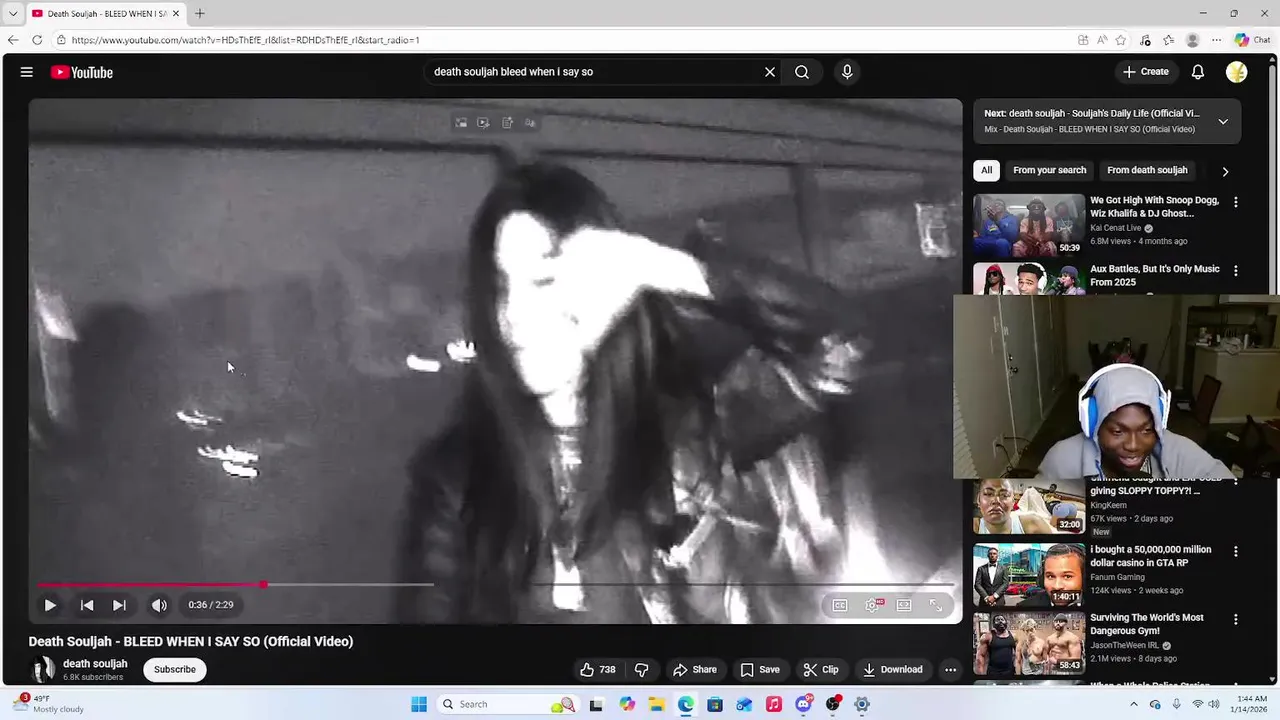The image size is (1280, 720).
Task: Select the From death souljah chip
Action: 1147,170
